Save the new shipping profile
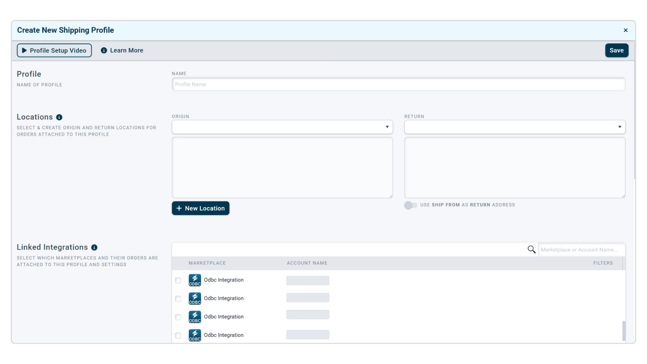 coord(616,50)
